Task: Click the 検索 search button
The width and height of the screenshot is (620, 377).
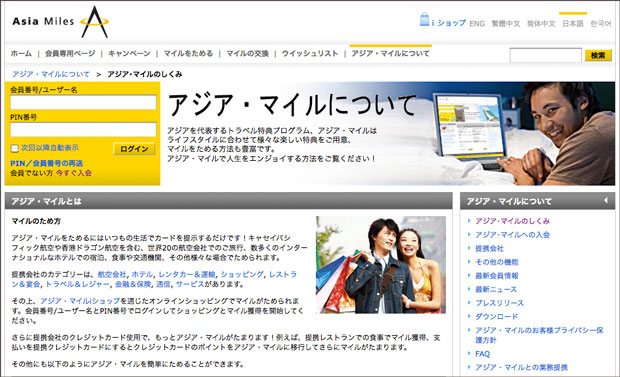Action: click(x=598, y=55)
